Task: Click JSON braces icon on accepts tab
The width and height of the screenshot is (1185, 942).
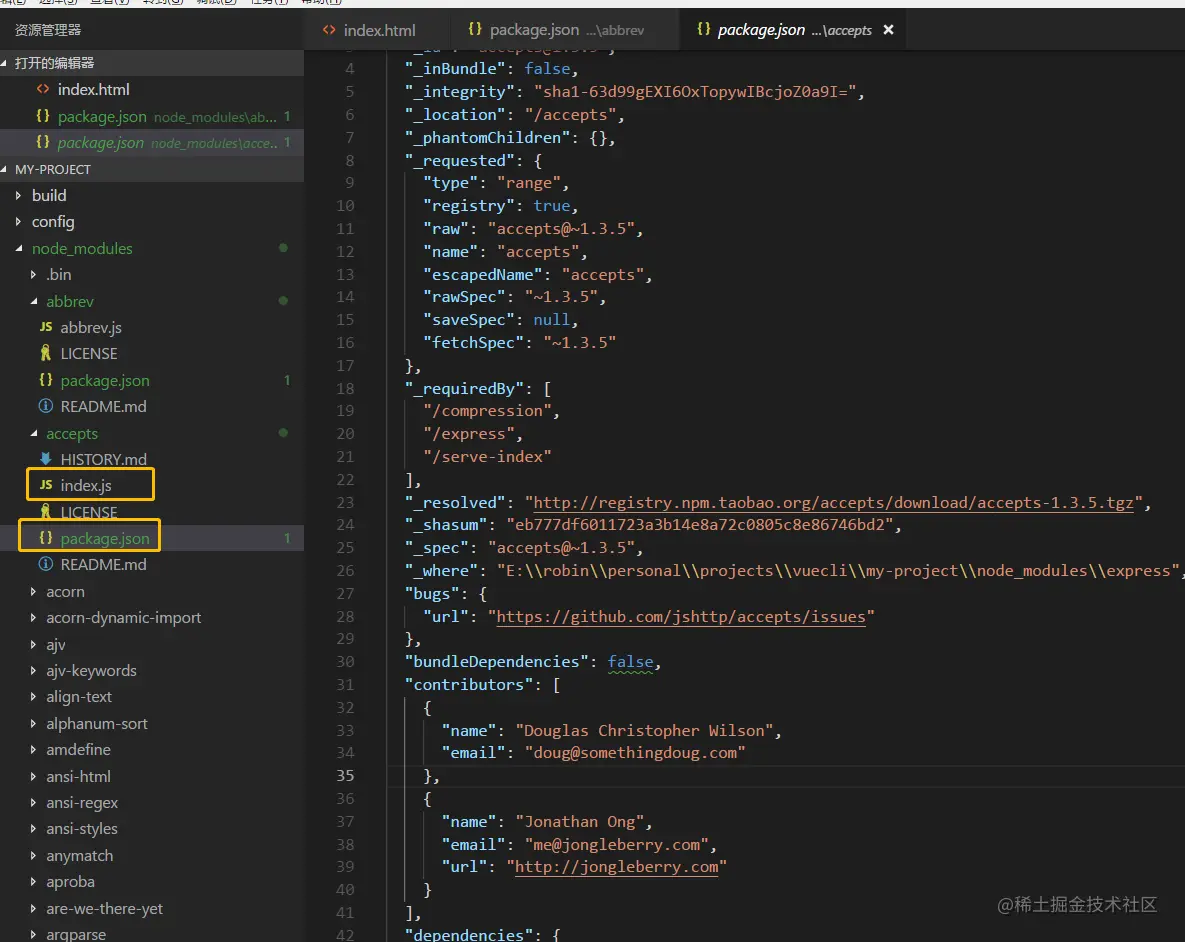Action: 703,29
